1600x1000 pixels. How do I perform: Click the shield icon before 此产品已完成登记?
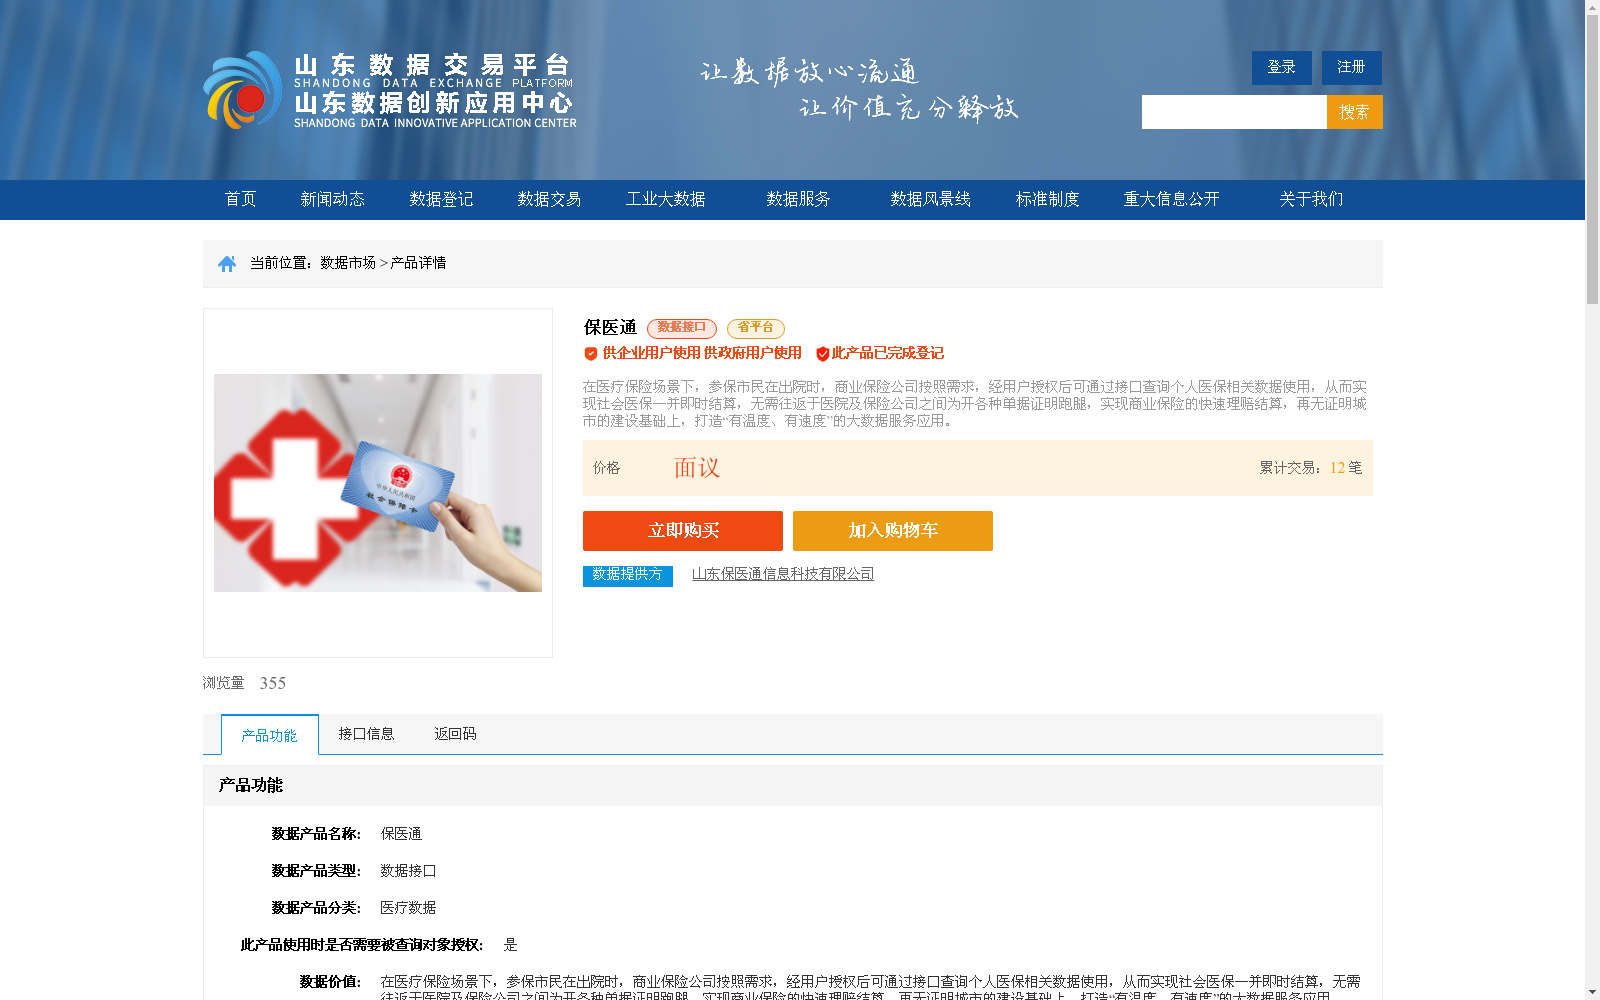[x=823, y=353]
